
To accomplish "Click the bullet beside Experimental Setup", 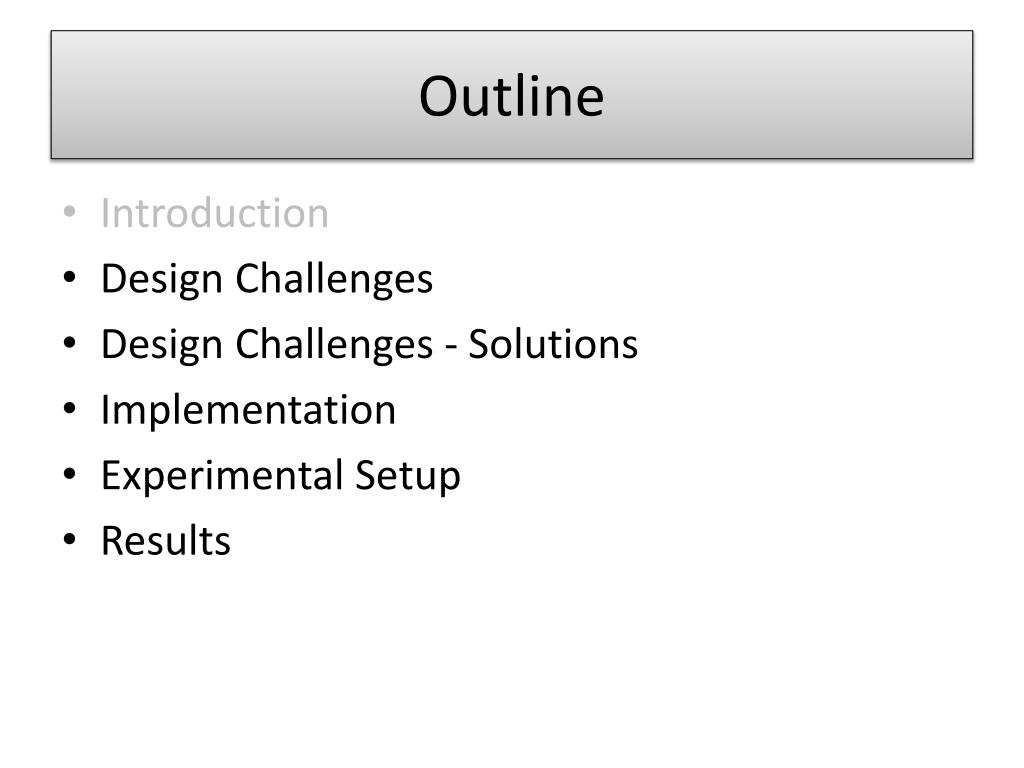I will click(x=69, y=474).
